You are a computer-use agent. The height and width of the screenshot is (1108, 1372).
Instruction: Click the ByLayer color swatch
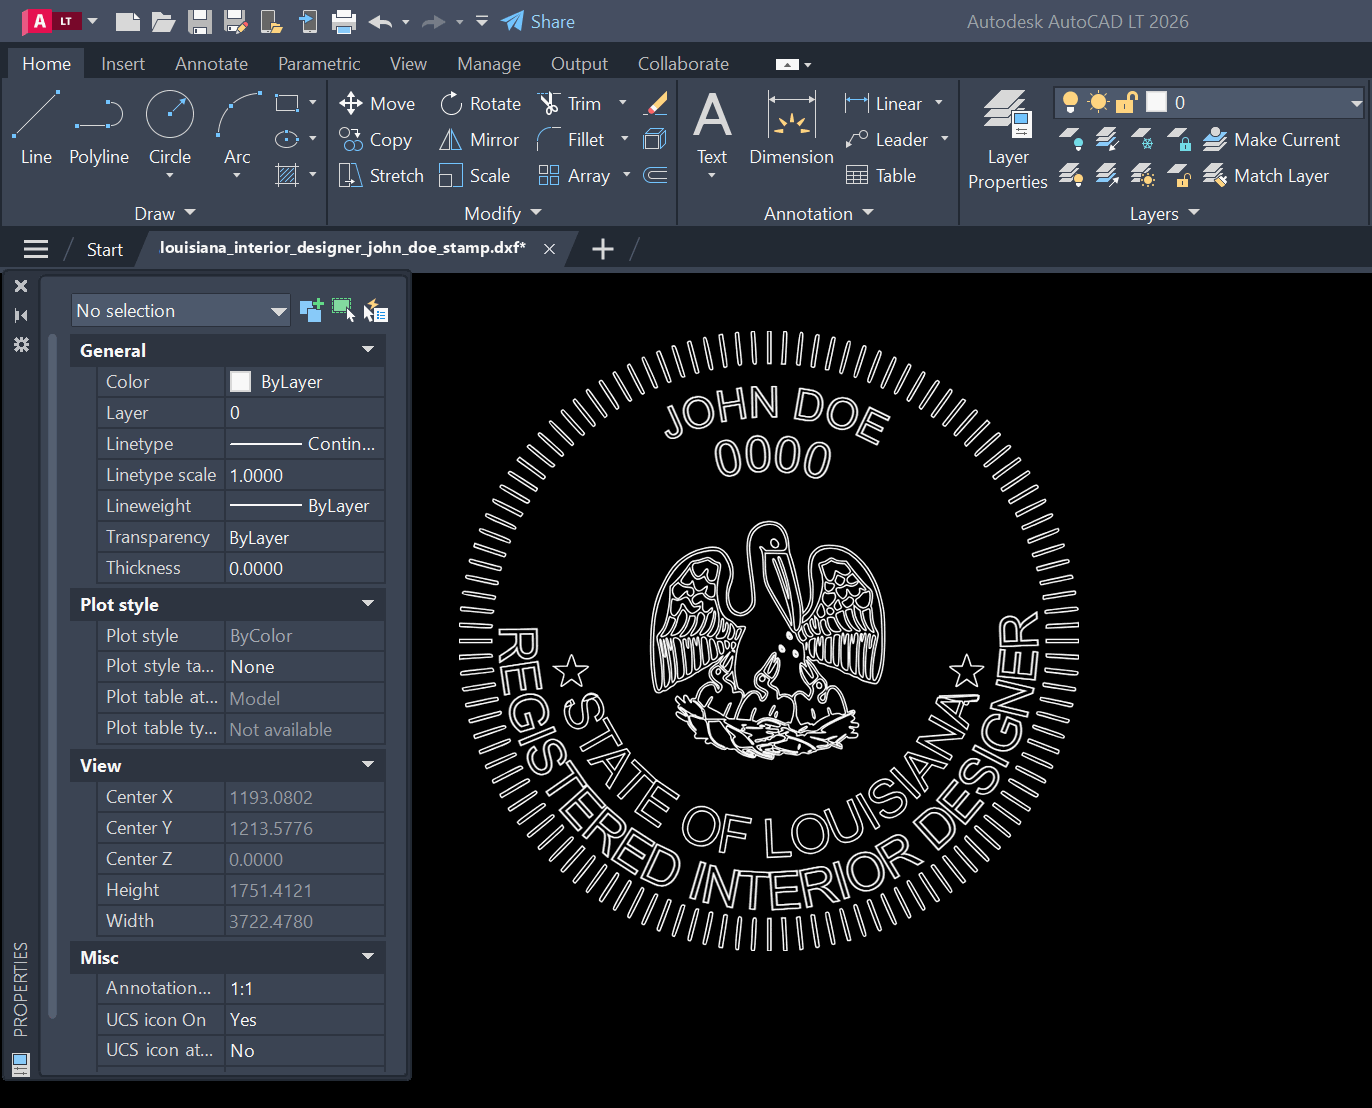click(240, 381)
